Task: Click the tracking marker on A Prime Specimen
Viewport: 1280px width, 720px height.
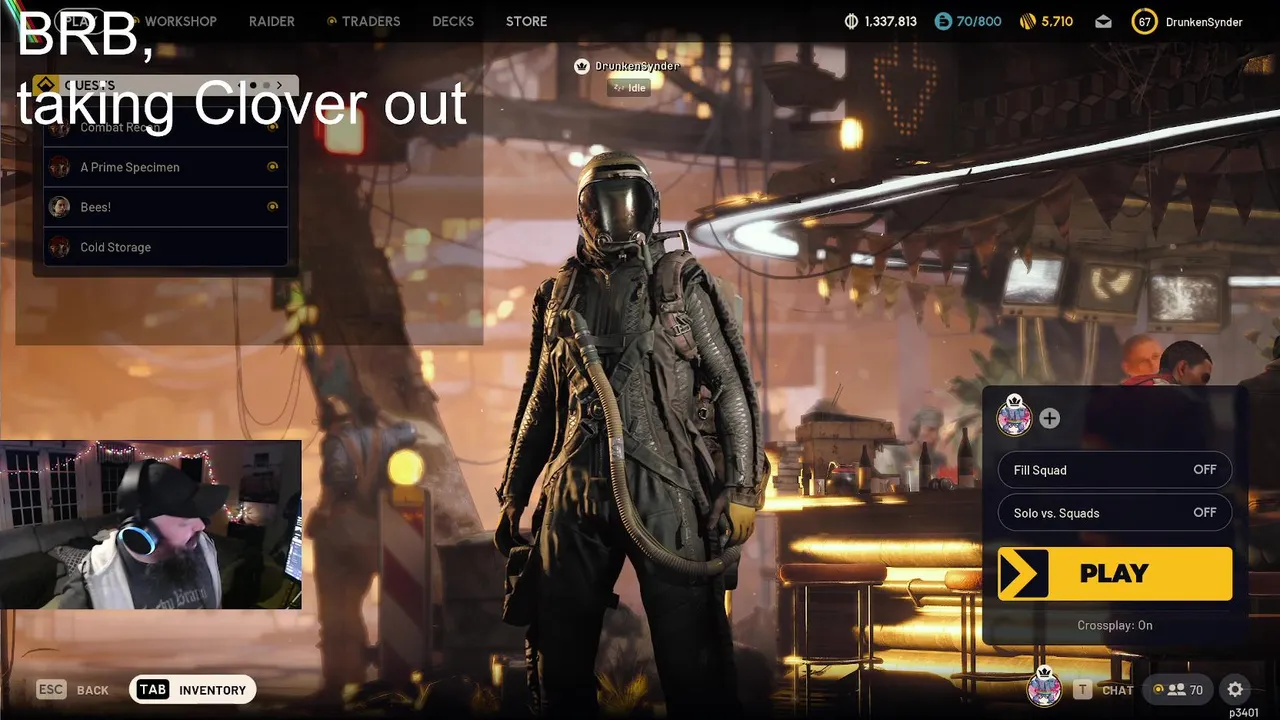Action: pyautogui.click(x=272, y=167)
